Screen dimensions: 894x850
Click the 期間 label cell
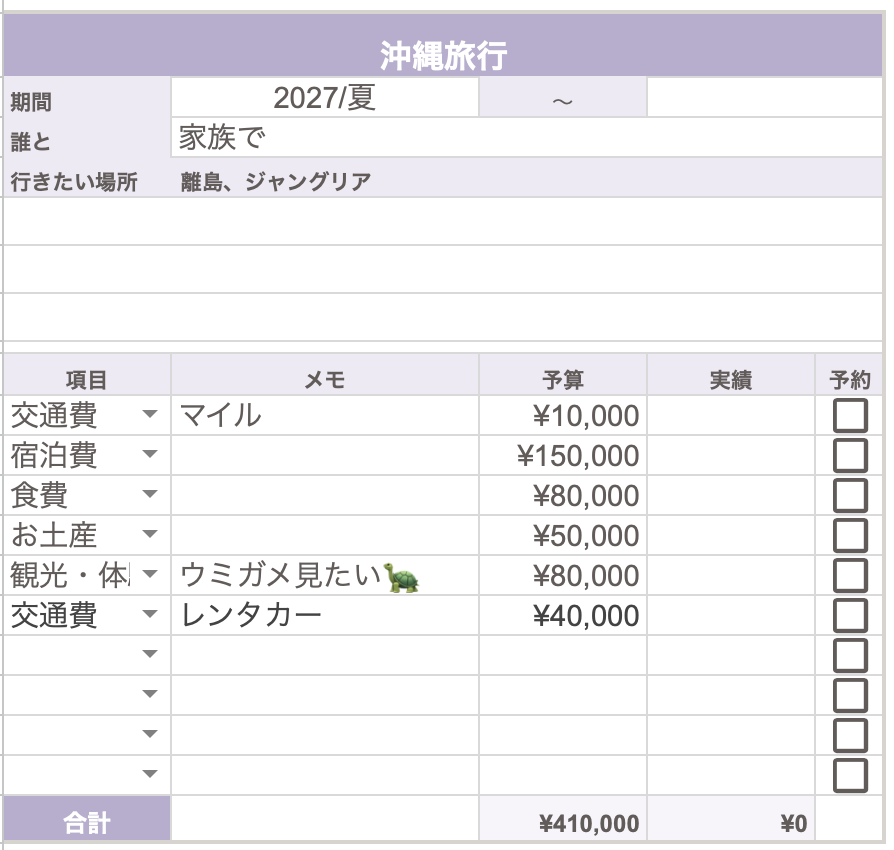click(x=87, y=97)
